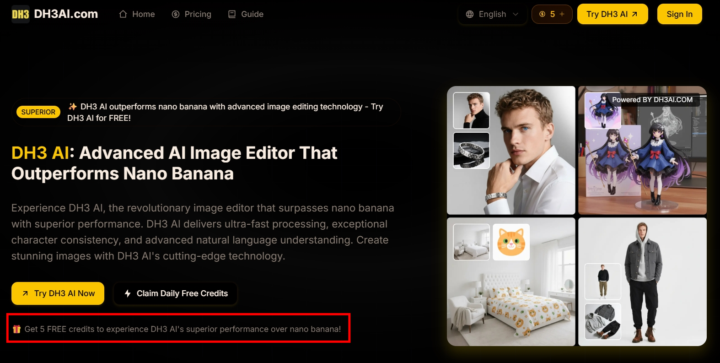Open the nano banana announcement banner text
This screenshot has width=720, height=363.
(x=225, y=112)
